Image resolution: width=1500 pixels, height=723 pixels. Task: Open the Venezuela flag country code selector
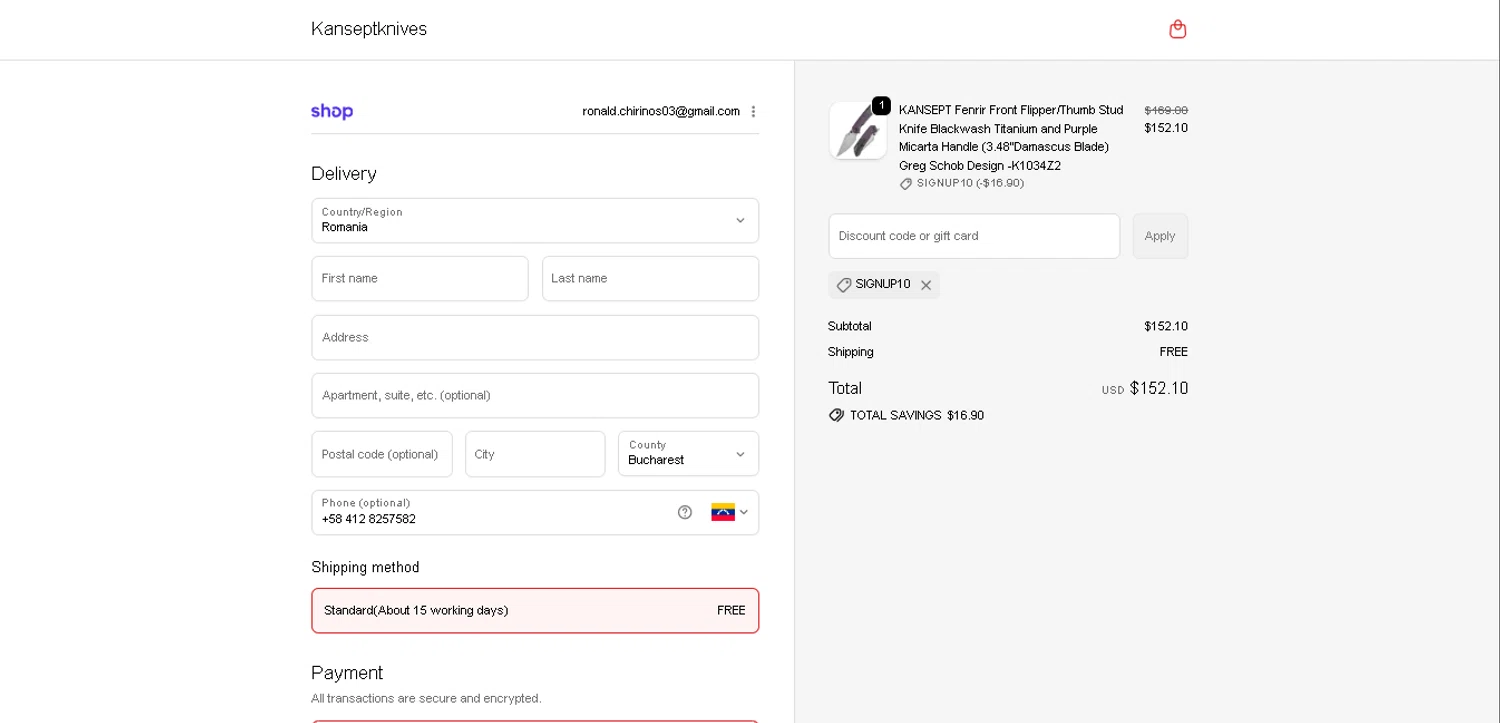click(x=730, y=512)
